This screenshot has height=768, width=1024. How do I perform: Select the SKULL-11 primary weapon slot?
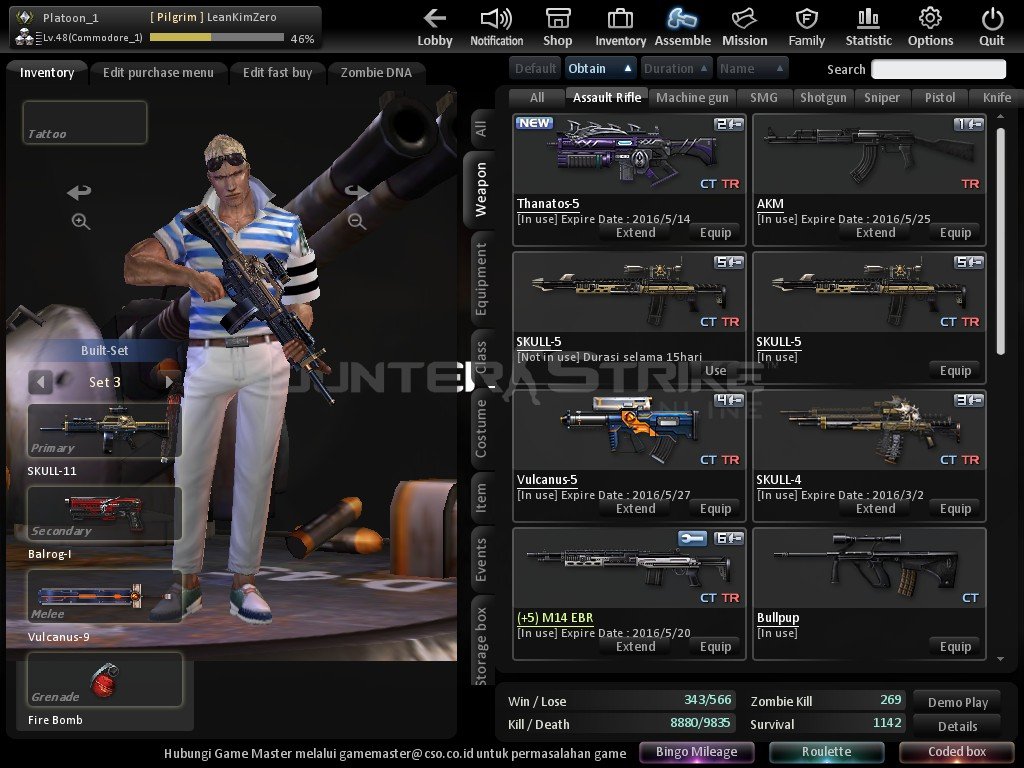click(x=104, y=430)
